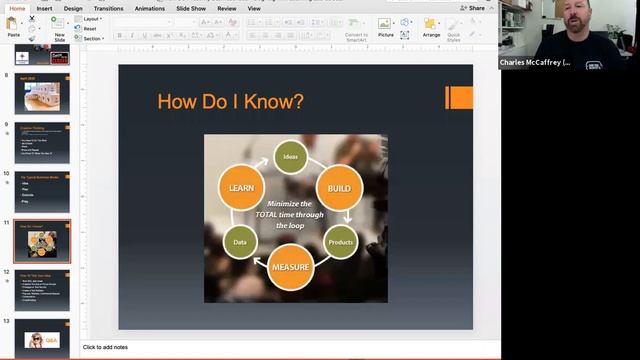Open the Shapes gallery icon
The width and height of the screenshot is (640, 360).
click(x=404, y=22)
